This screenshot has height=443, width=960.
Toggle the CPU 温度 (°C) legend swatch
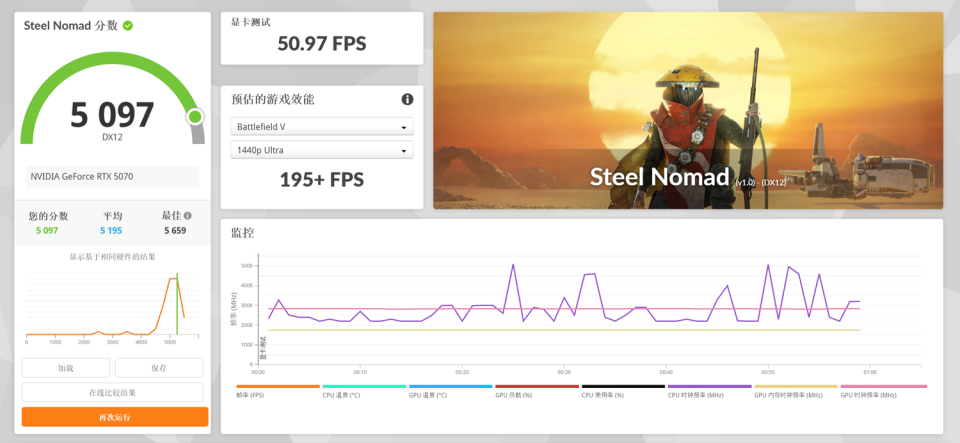click(364, 386)
